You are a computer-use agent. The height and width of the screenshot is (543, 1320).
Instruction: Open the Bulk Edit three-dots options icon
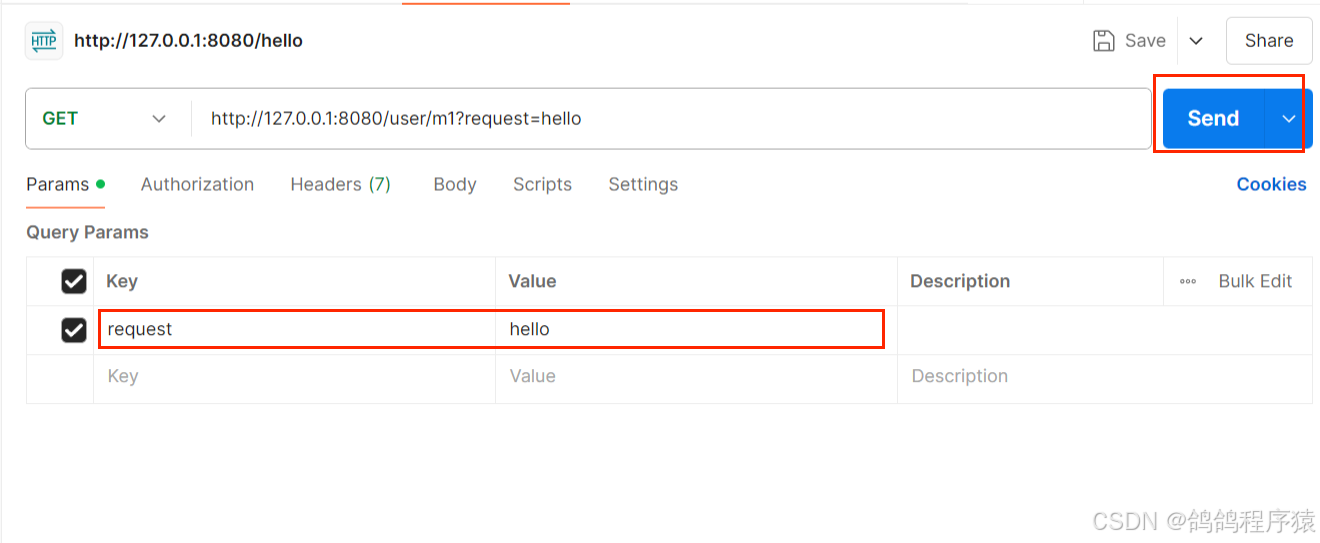(x=1188, y=282)
